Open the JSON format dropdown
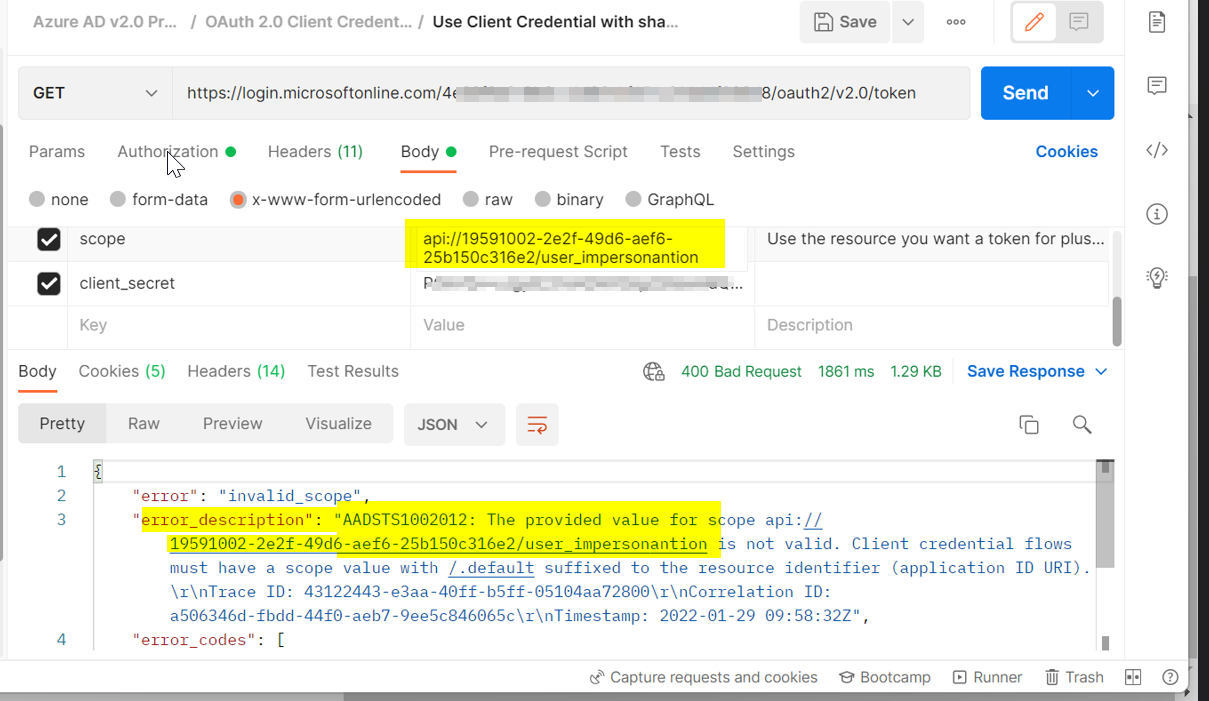This screenshot has height=701, width=1209. pyautogui.click(x=454, y=425)
